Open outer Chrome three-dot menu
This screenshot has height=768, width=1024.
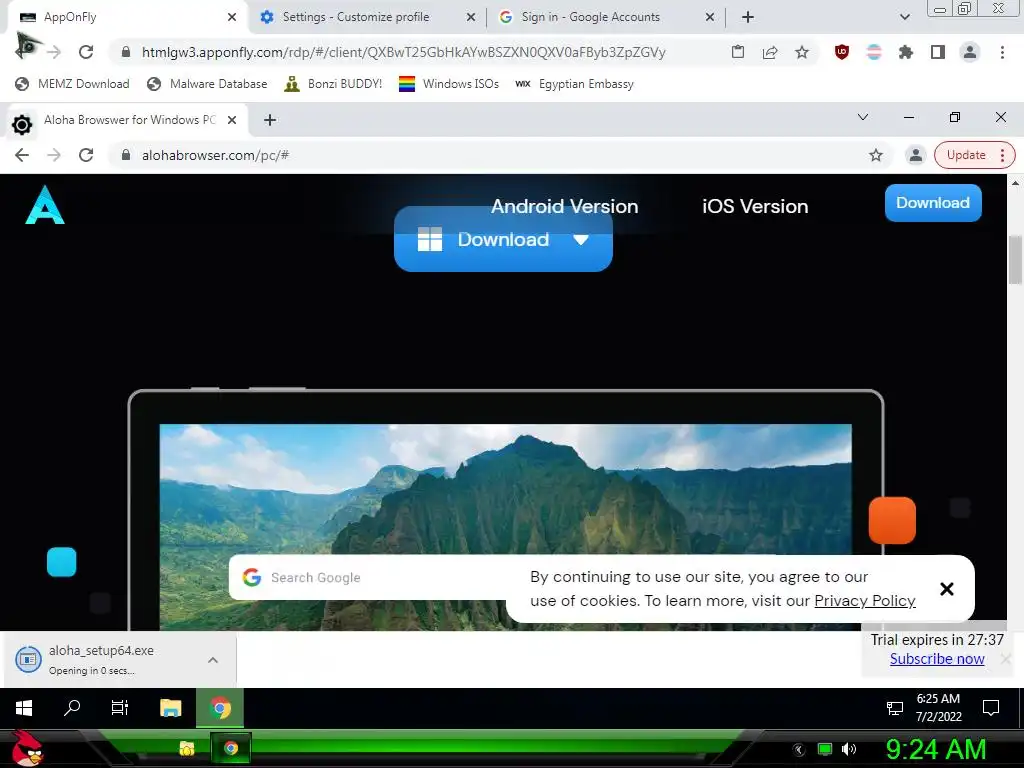[1002, 52]
